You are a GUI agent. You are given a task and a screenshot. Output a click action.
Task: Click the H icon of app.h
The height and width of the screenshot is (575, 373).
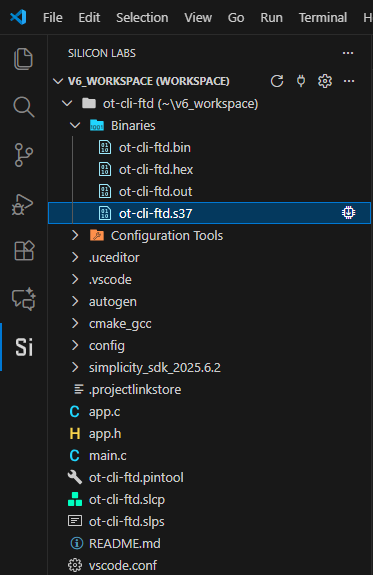75,433
